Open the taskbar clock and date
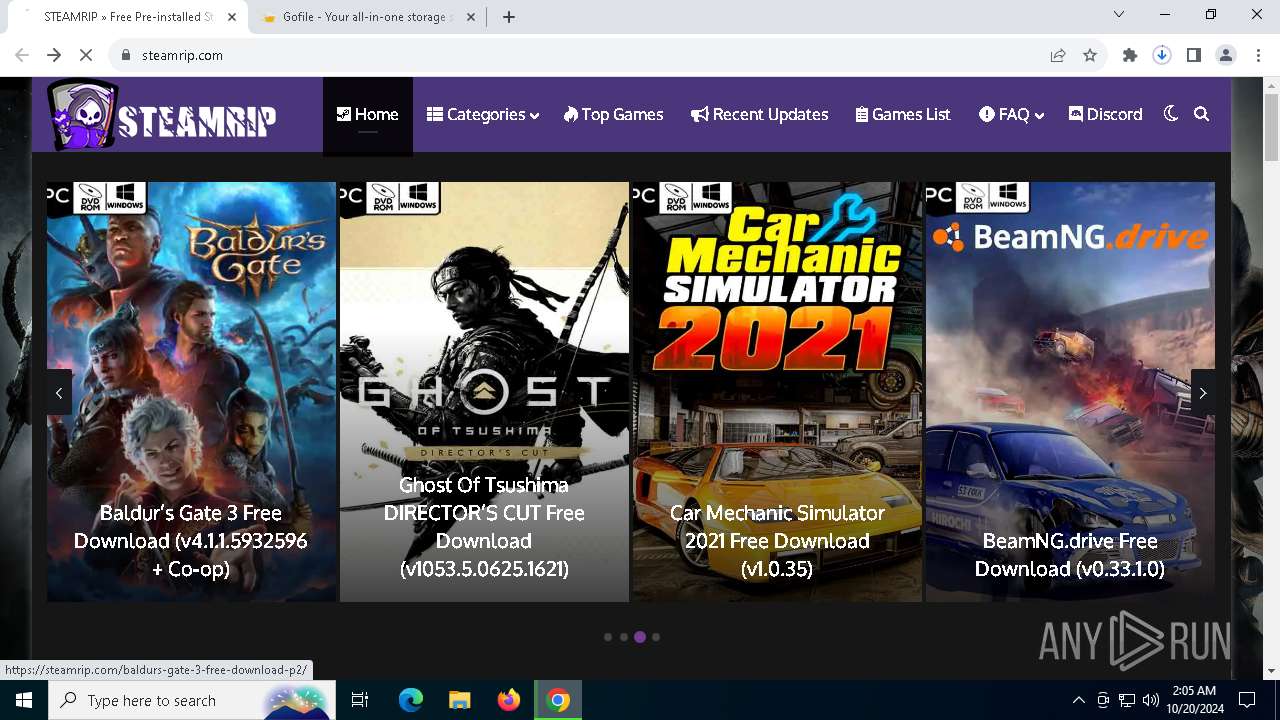The width and height of the screenshot is (1280, 720). coord(1194,700)
